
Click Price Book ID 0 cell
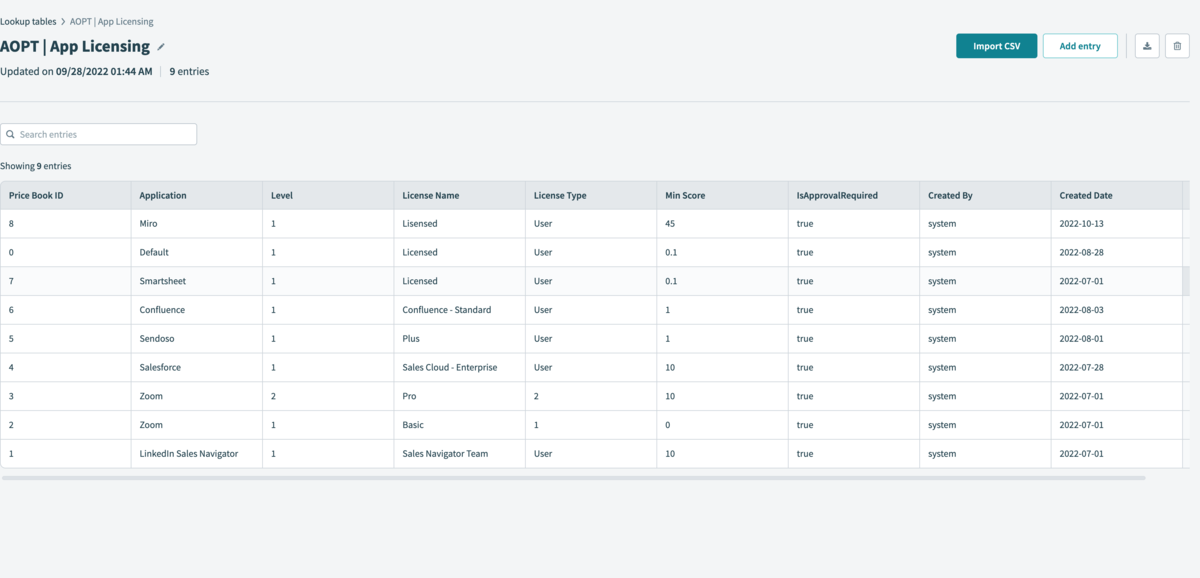click(65, 252)
